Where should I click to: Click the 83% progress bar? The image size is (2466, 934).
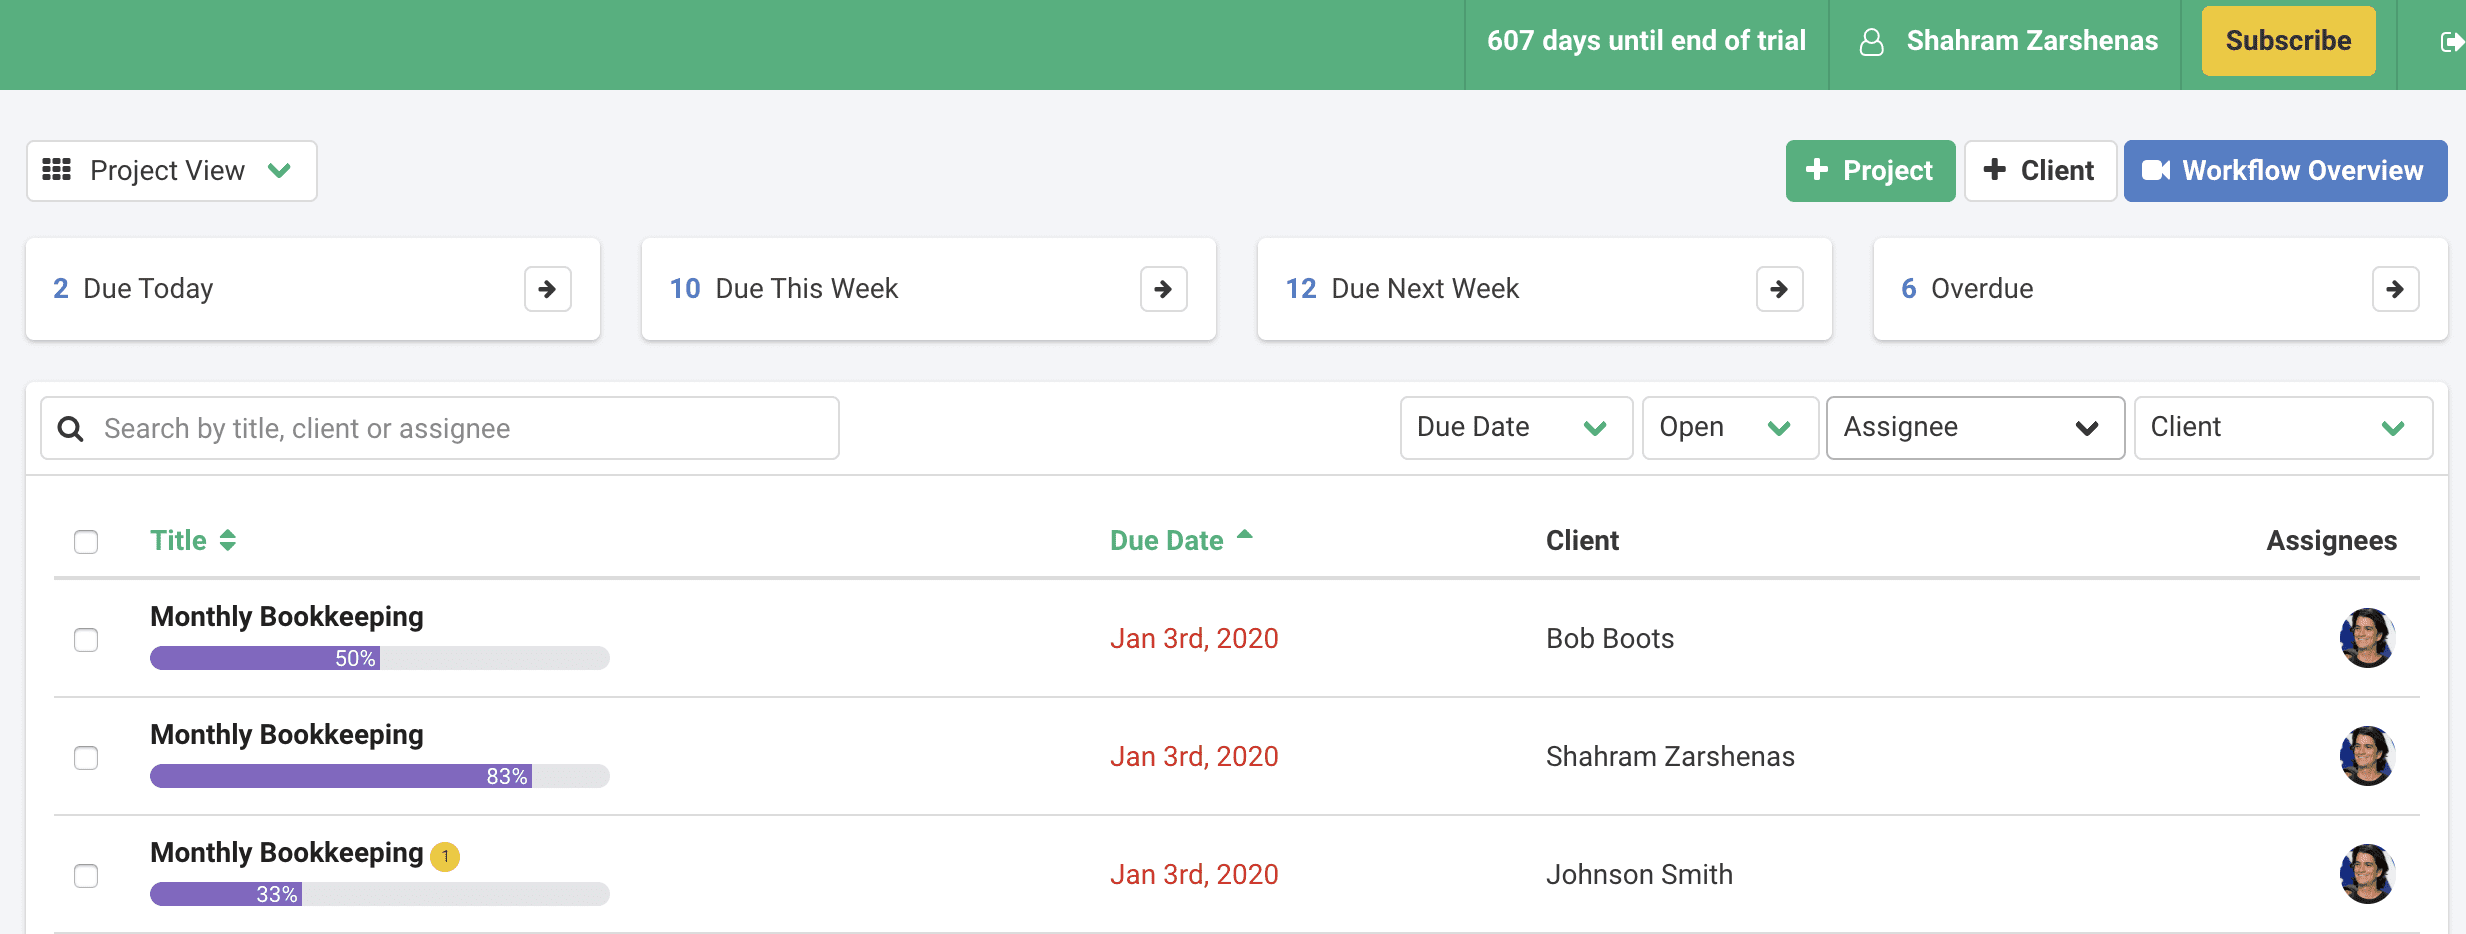click(x=379, y=776)
